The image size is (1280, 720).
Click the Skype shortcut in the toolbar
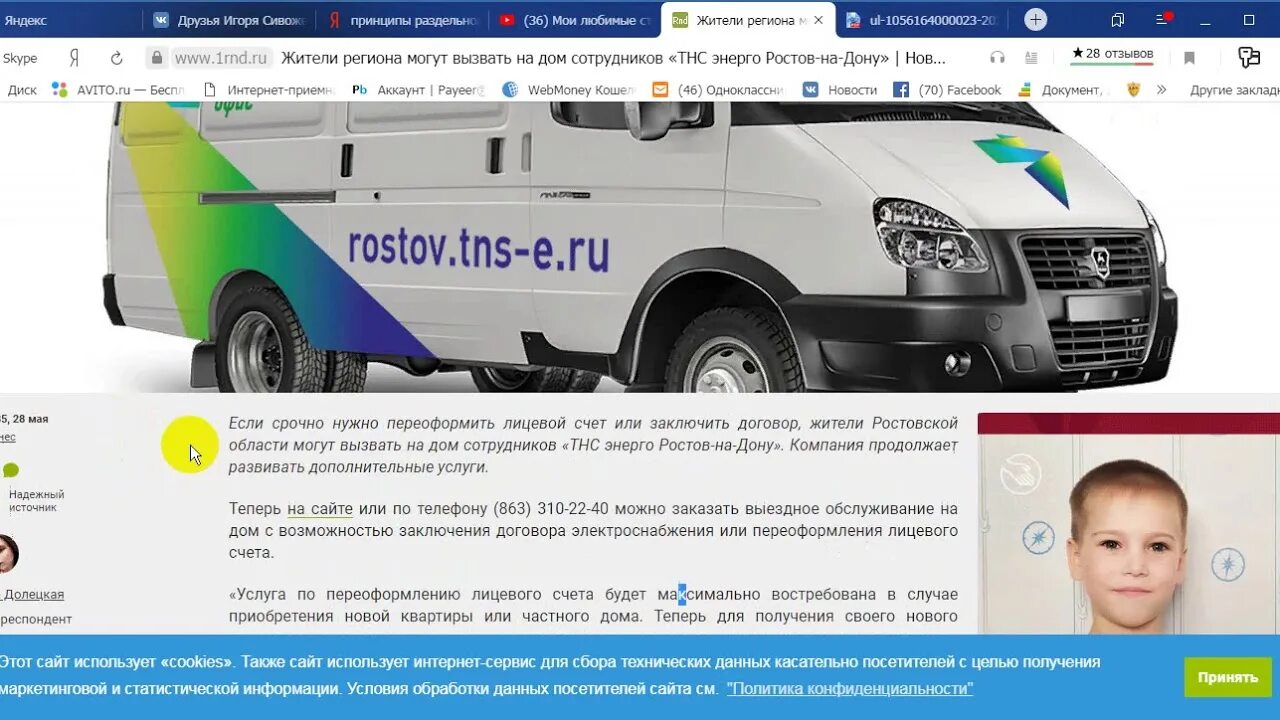pos(20,58)
